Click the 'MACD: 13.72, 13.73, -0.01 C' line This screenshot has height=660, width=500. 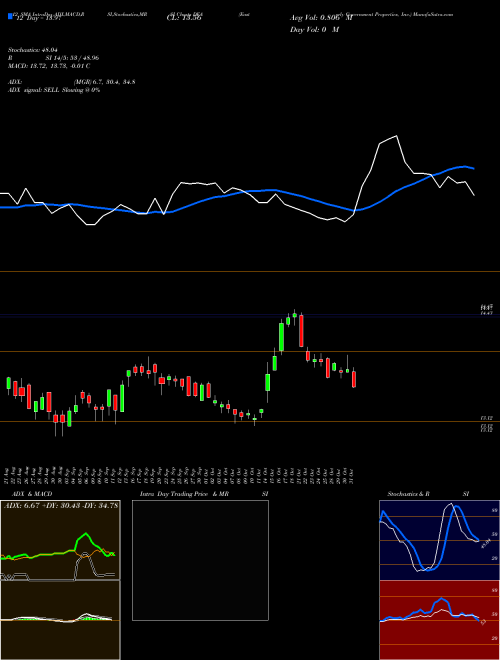click(49, 66)
